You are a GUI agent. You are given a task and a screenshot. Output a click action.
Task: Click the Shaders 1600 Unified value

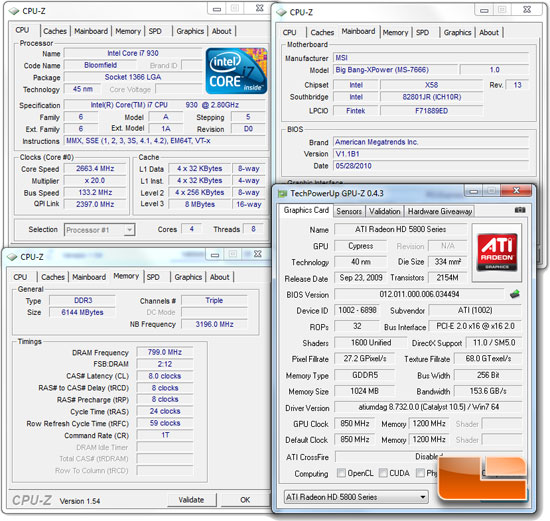tap(371, 343)
